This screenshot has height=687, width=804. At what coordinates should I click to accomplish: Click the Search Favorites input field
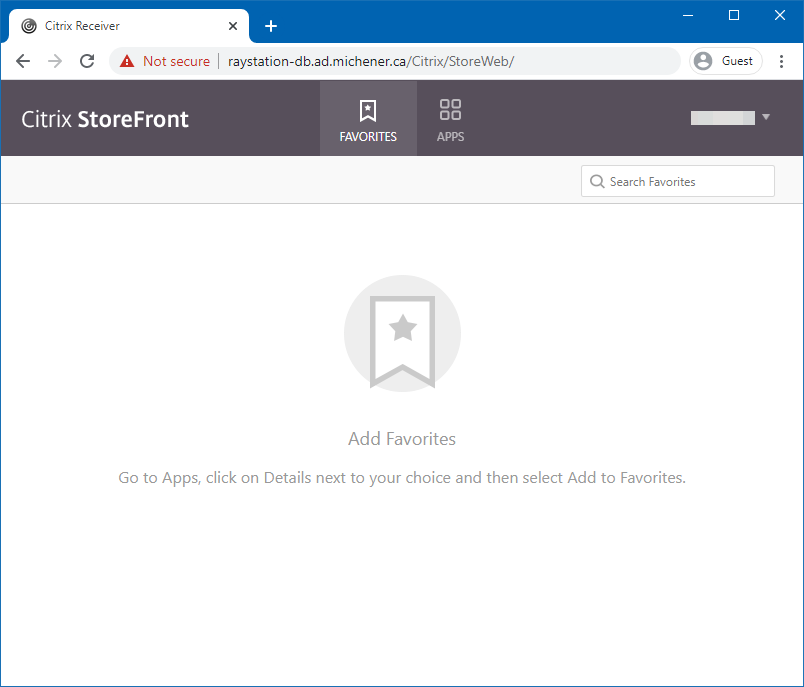coord(677,181)
